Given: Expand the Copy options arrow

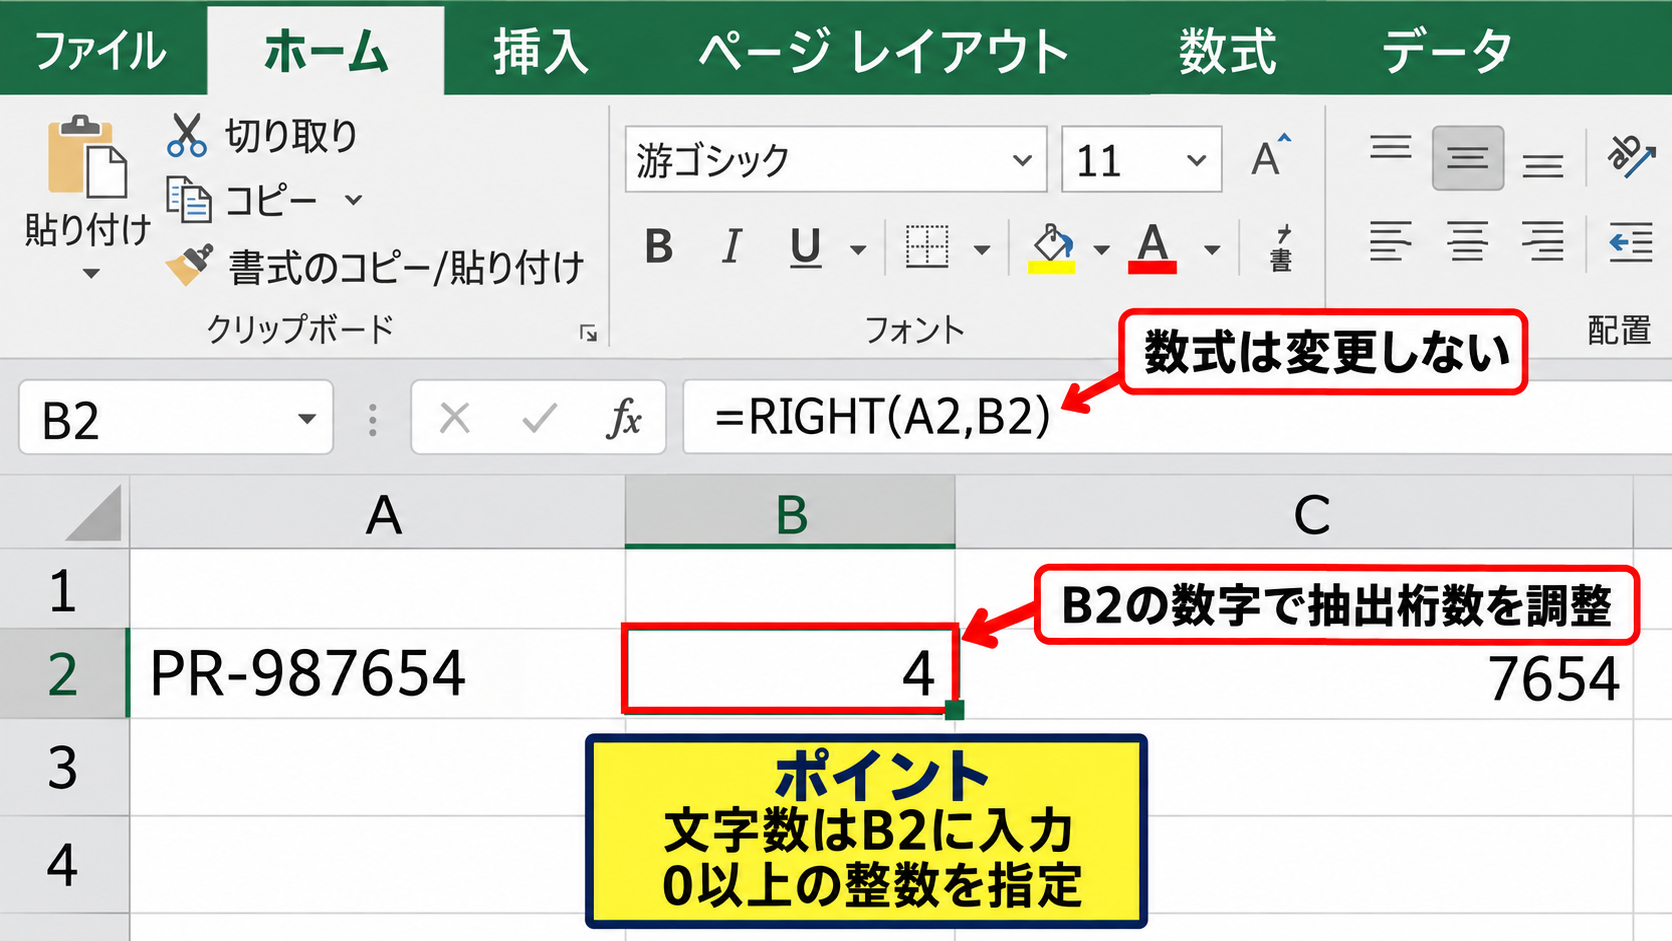Looking at the screenshot, I should (x=353, y=200).
